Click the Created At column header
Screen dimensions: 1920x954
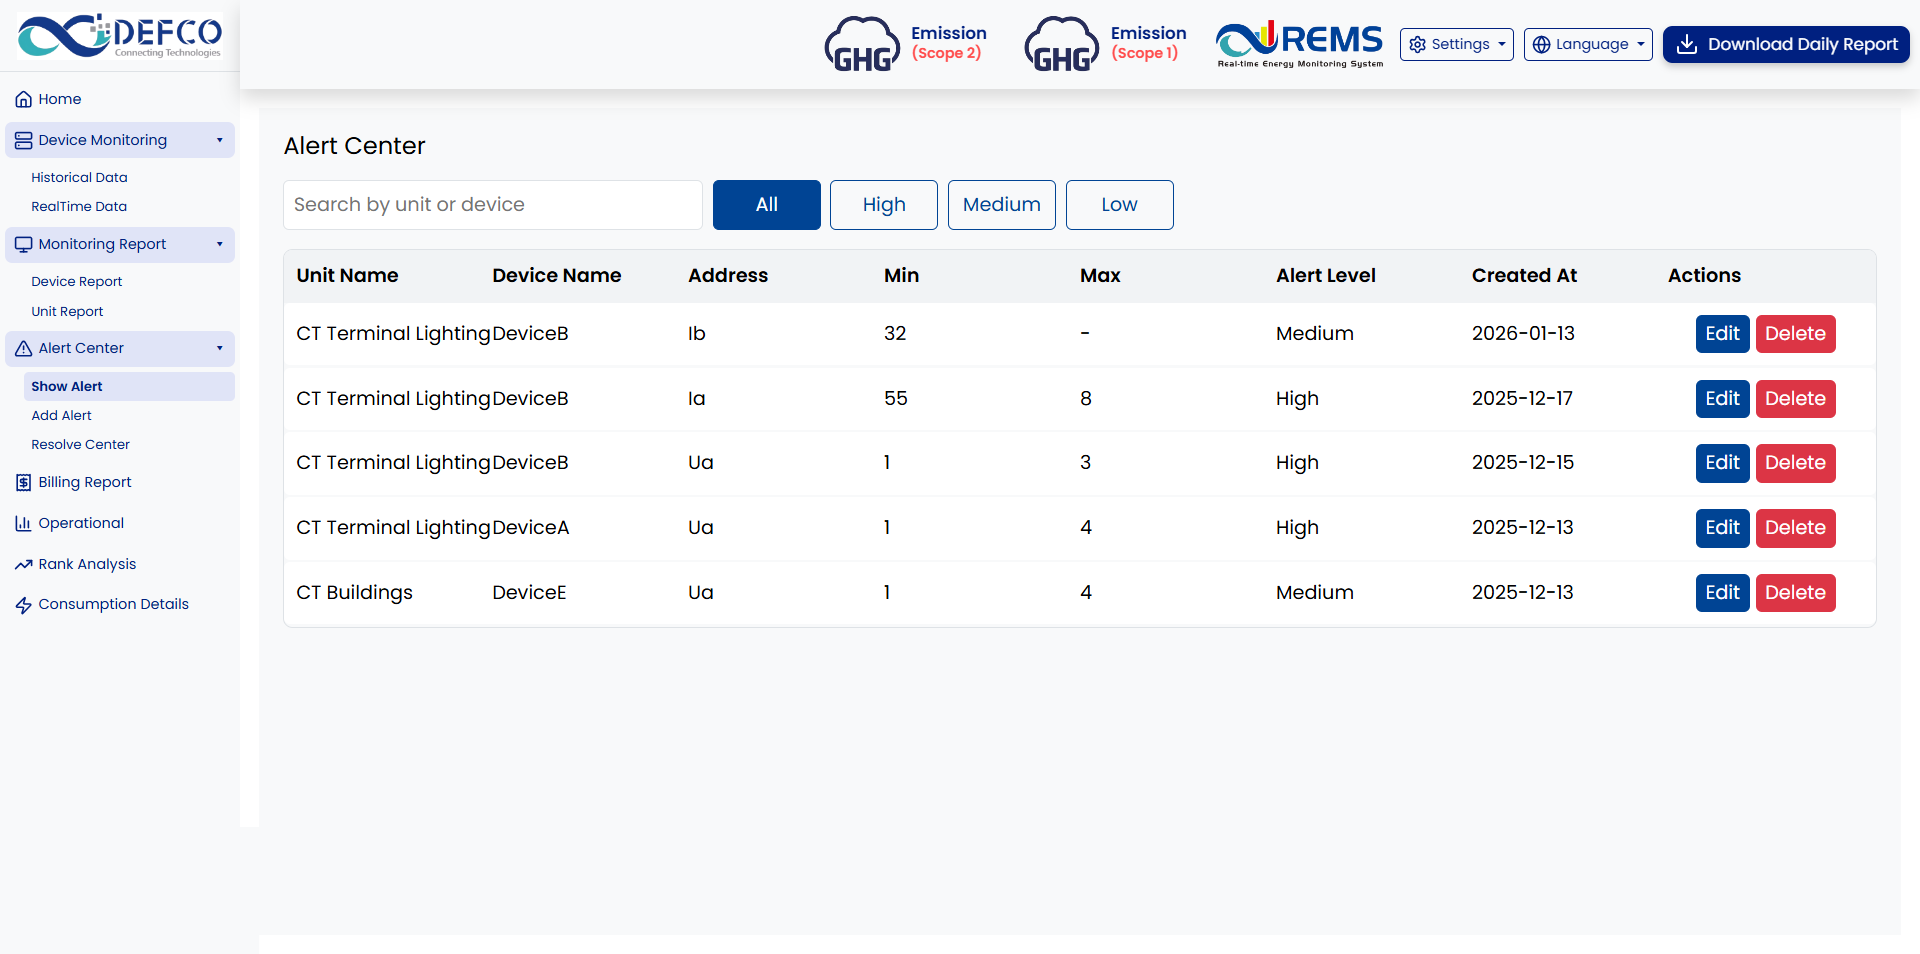coord(1524,276)
